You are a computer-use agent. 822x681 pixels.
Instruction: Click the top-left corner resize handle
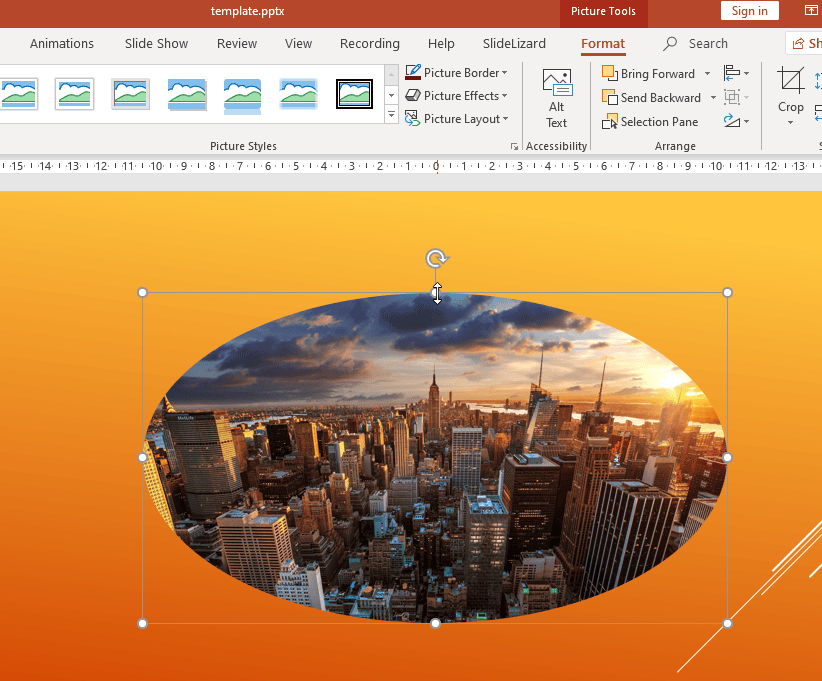click(143, 293)
